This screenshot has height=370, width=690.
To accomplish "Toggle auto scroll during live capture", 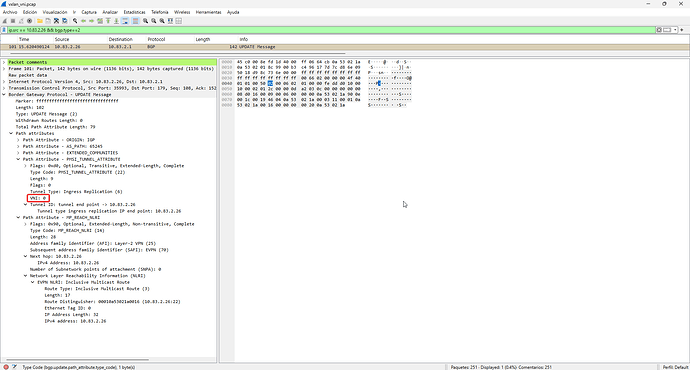I will pyautogui.click(x=125, y=21).
